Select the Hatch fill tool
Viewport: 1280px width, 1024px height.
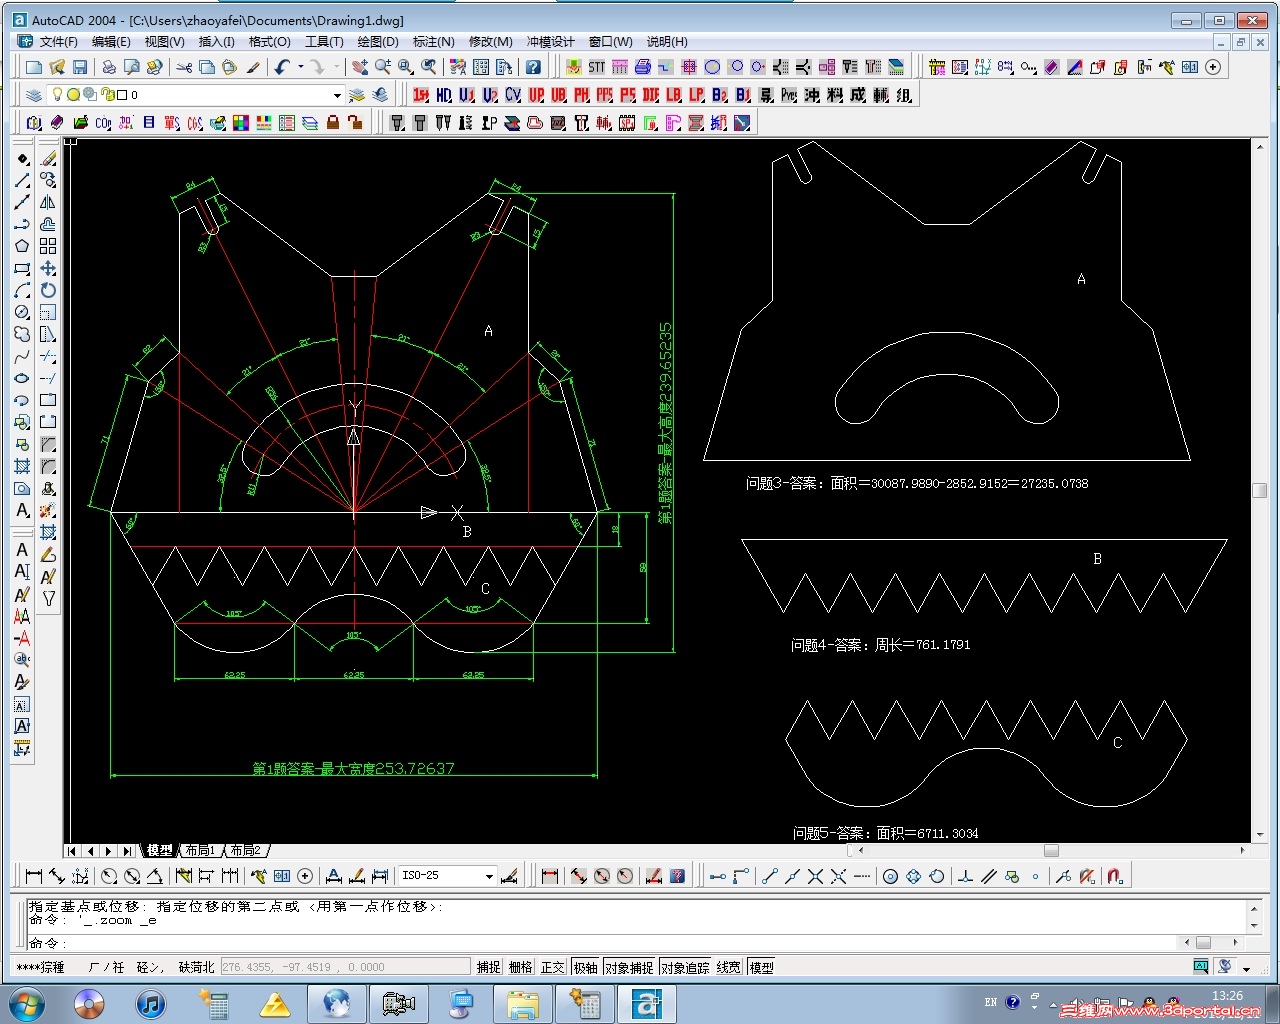click(22, 466)
